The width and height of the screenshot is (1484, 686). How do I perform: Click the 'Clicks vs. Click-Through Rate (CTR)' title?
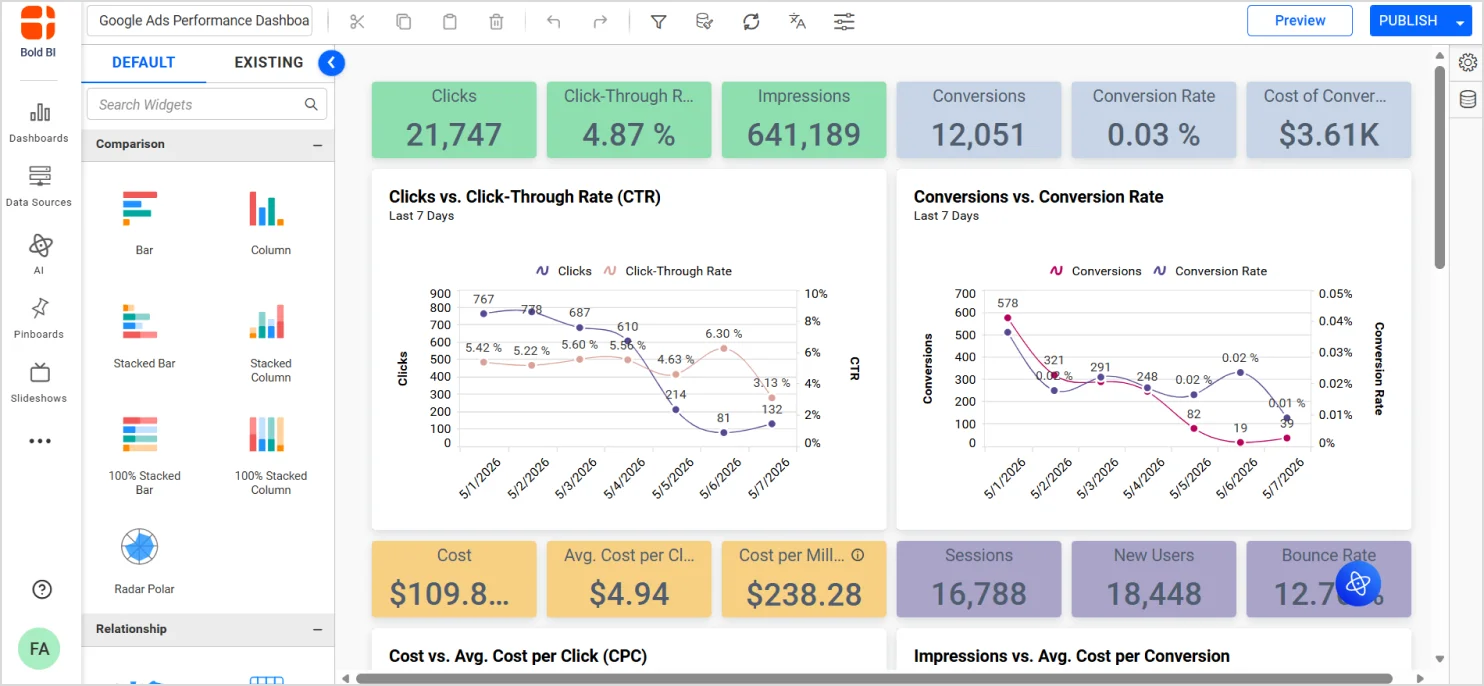coord(525,197)
